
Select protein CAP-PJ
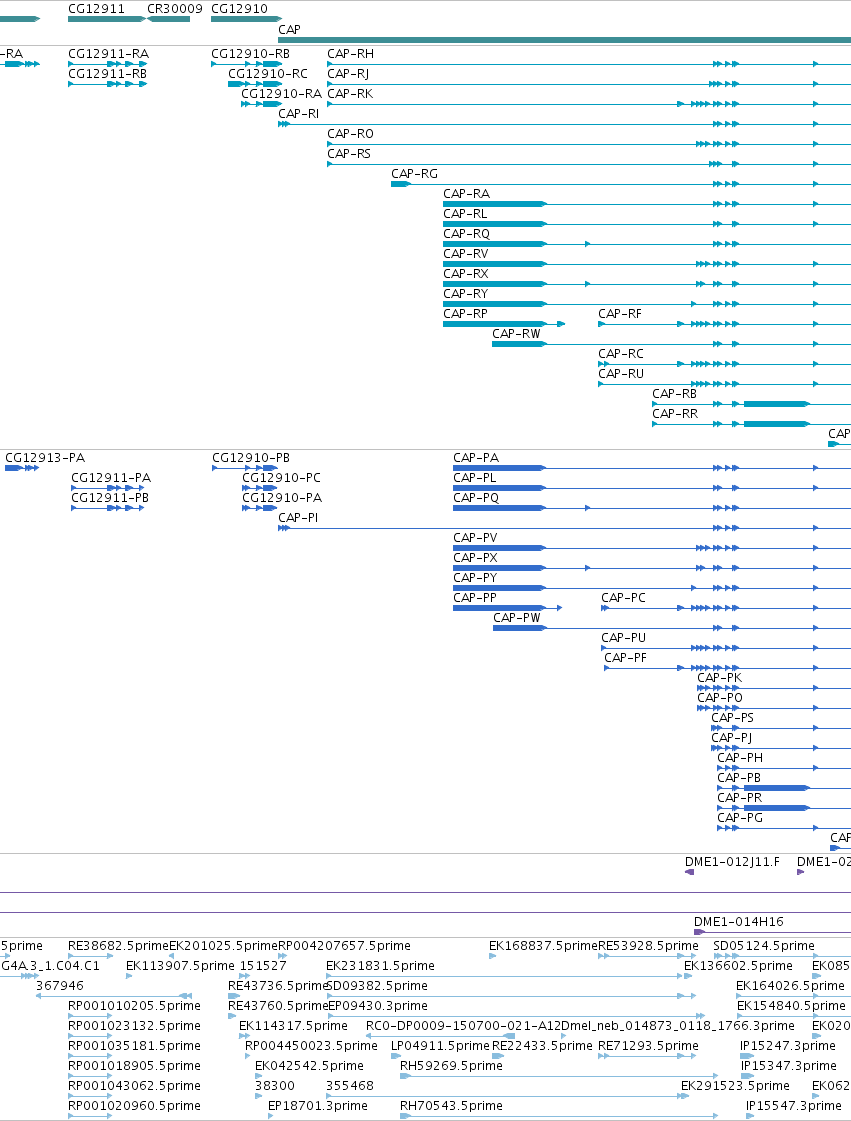781,749
